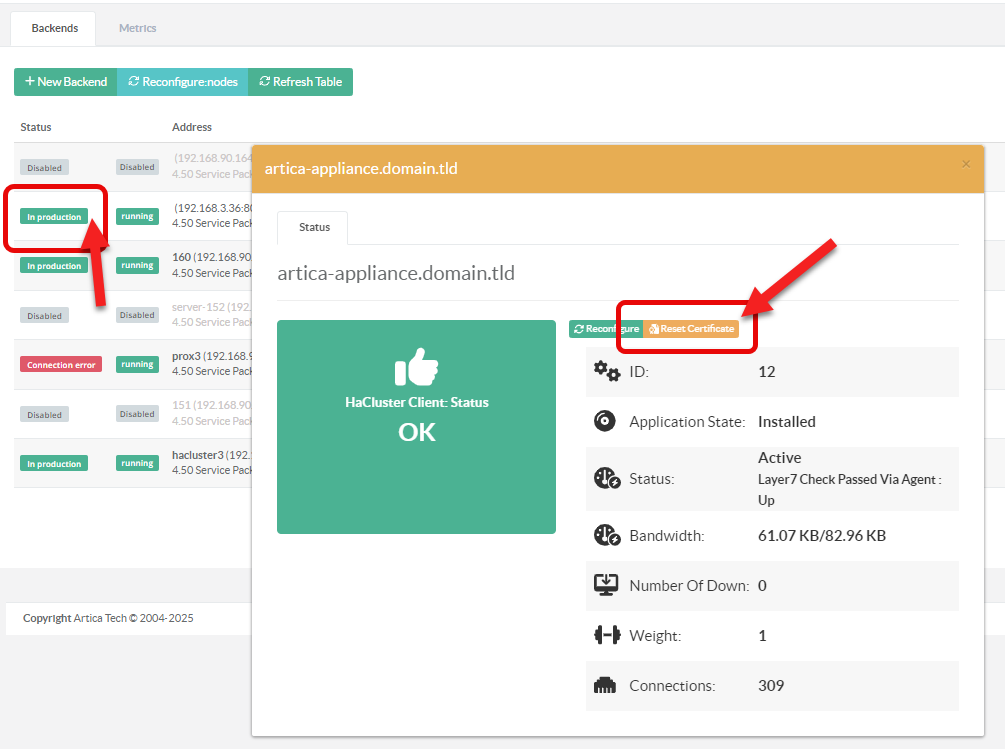Screen dimensions: 1005x749
Task: Click the ethernet port icon beside Connections
Action: point(606,686)
